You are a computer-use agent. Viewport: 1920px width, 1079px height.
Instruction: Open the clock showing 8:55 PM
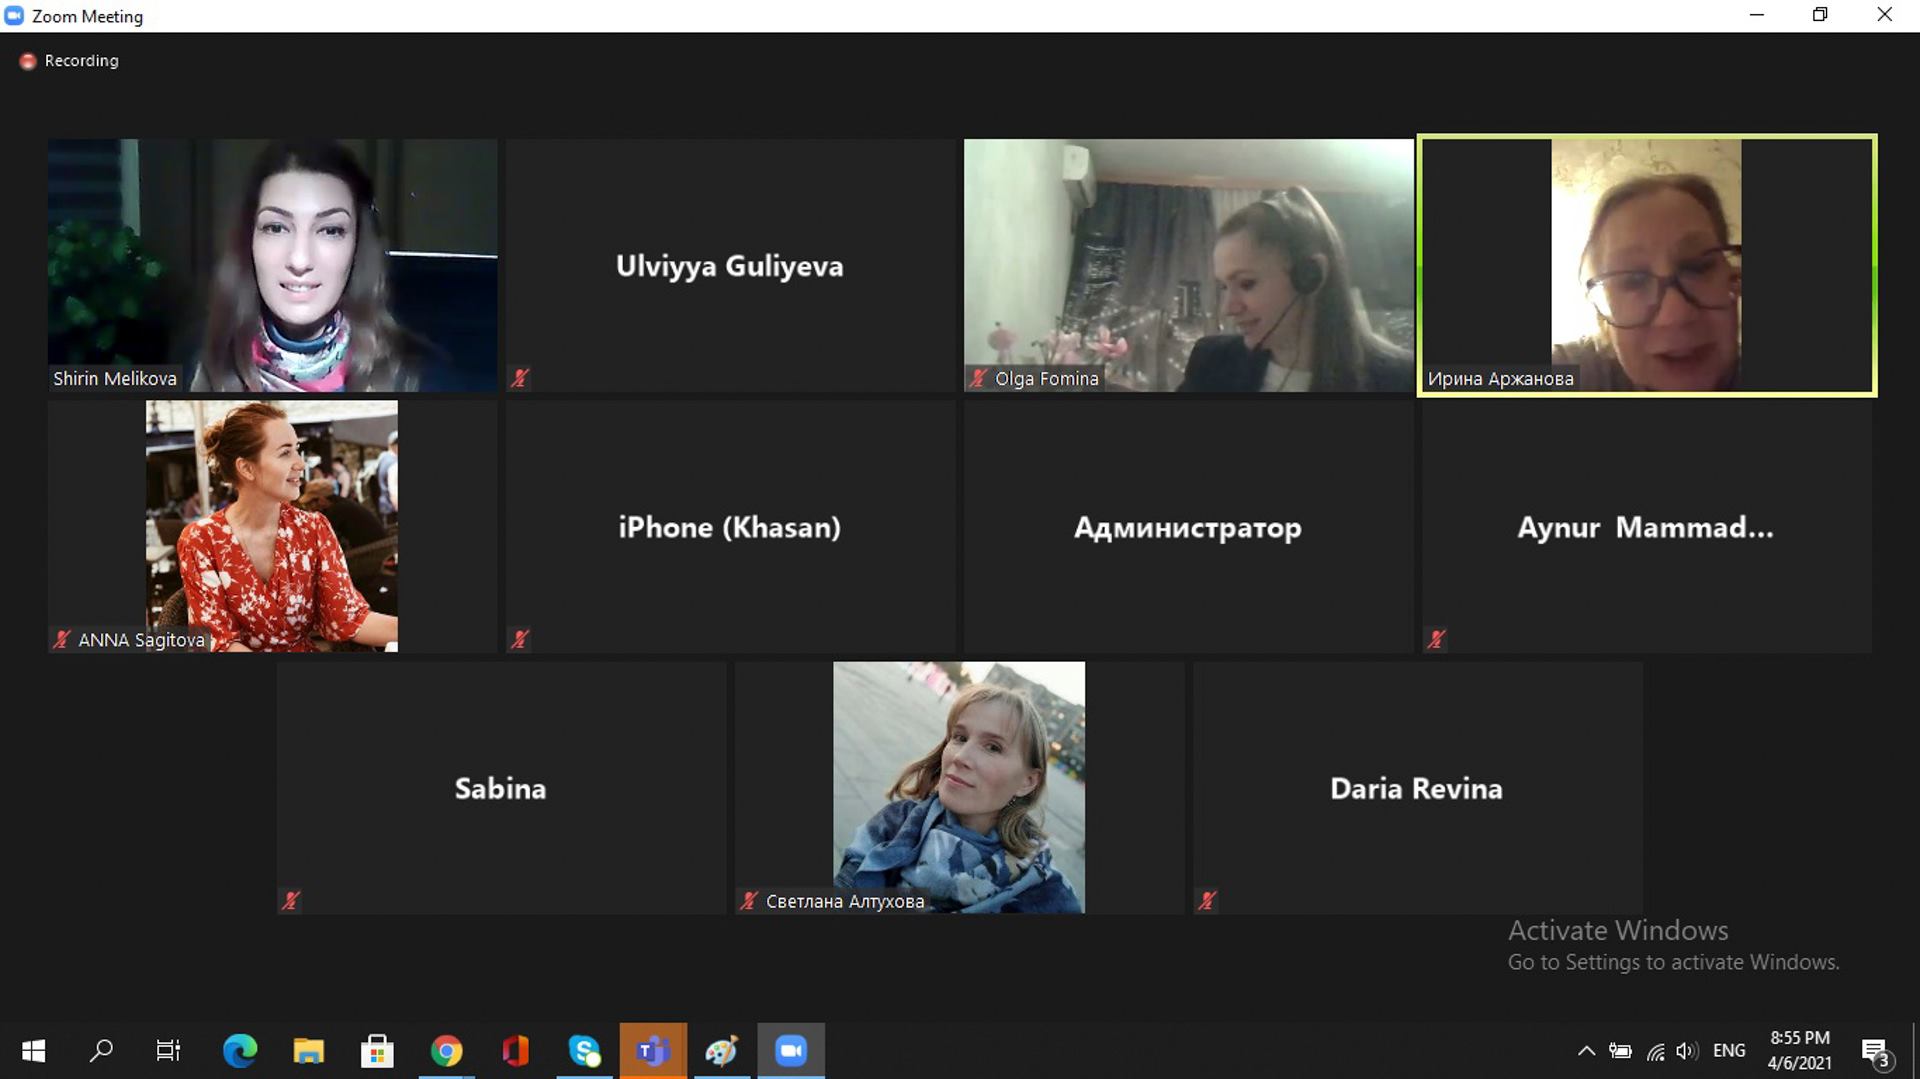(1800, 1050)
